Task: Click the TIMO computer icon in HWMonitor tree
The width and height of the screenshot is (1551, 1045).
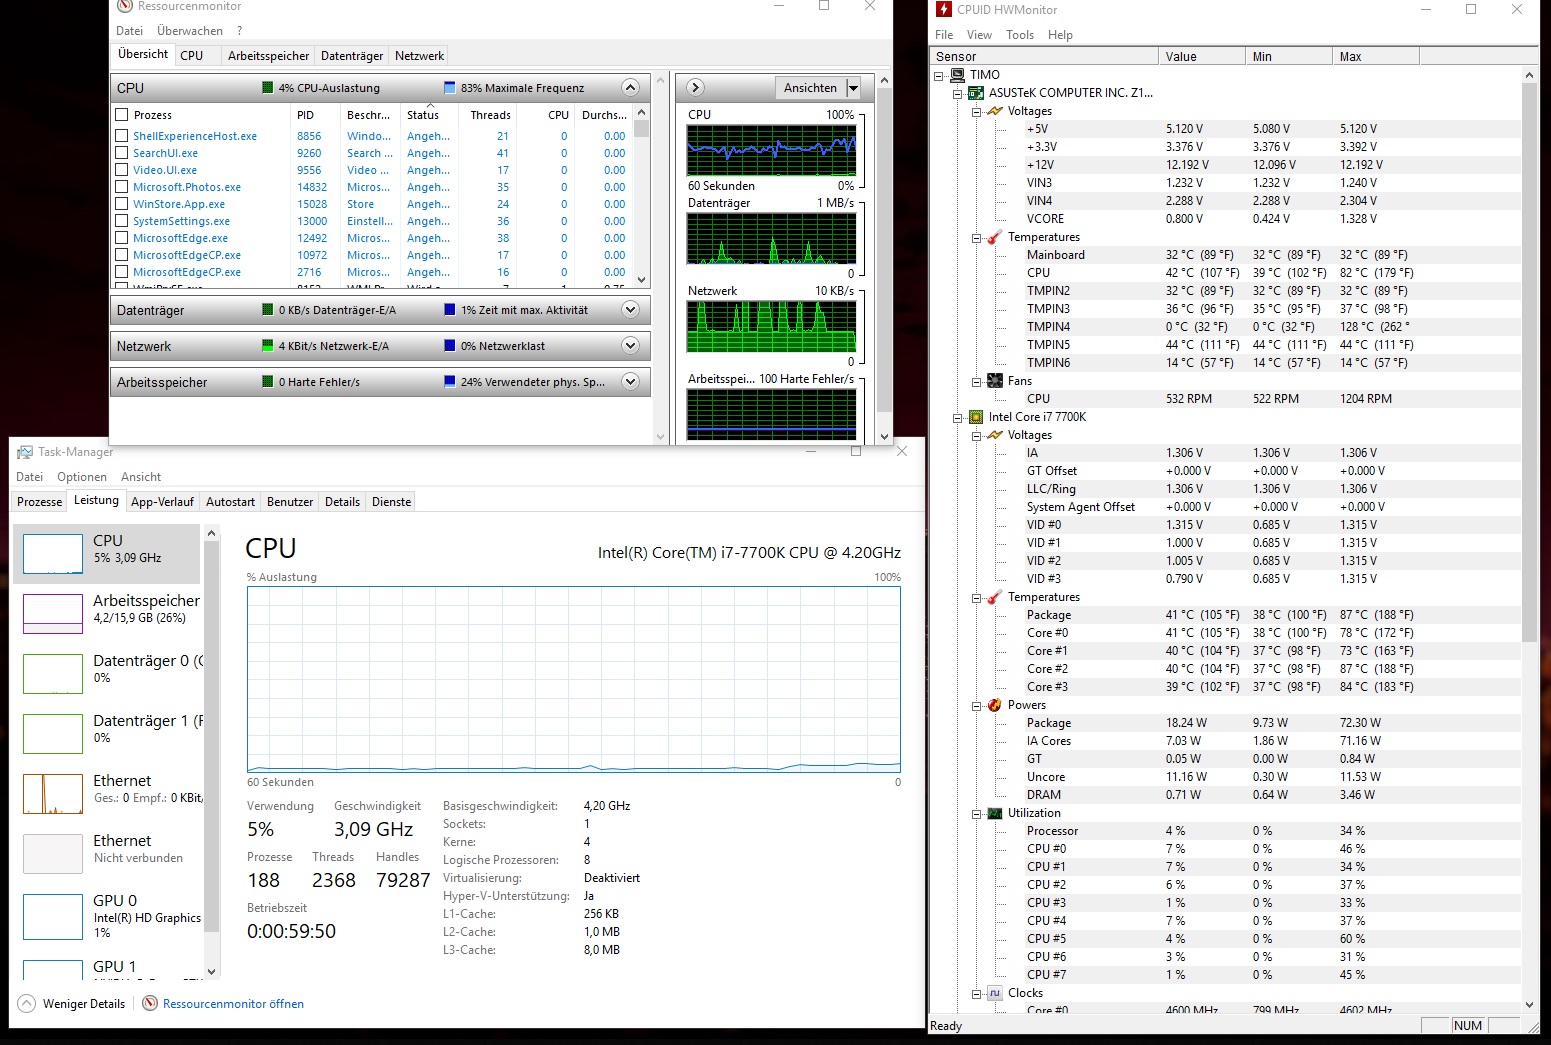Action: coord(958,75)
